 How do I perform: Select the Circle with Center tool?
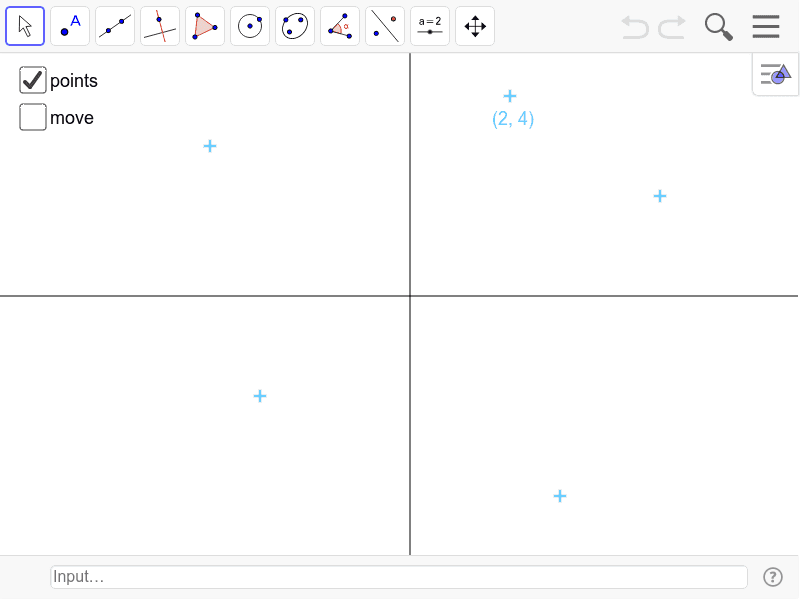[249, 26]
